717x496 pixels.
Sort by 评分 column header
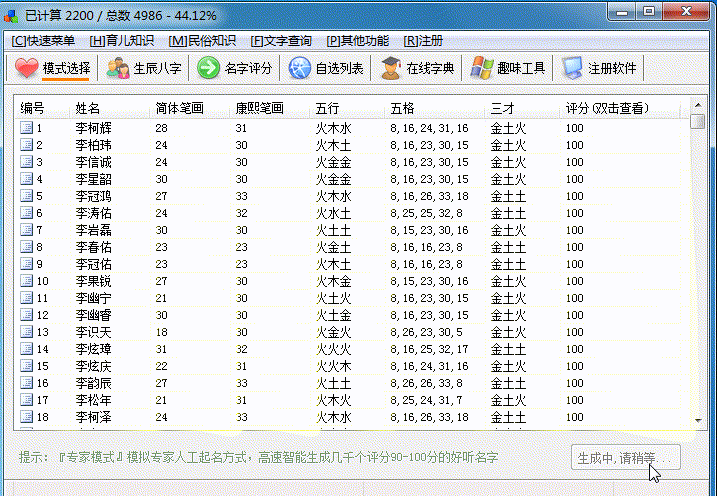click(606, 108)
